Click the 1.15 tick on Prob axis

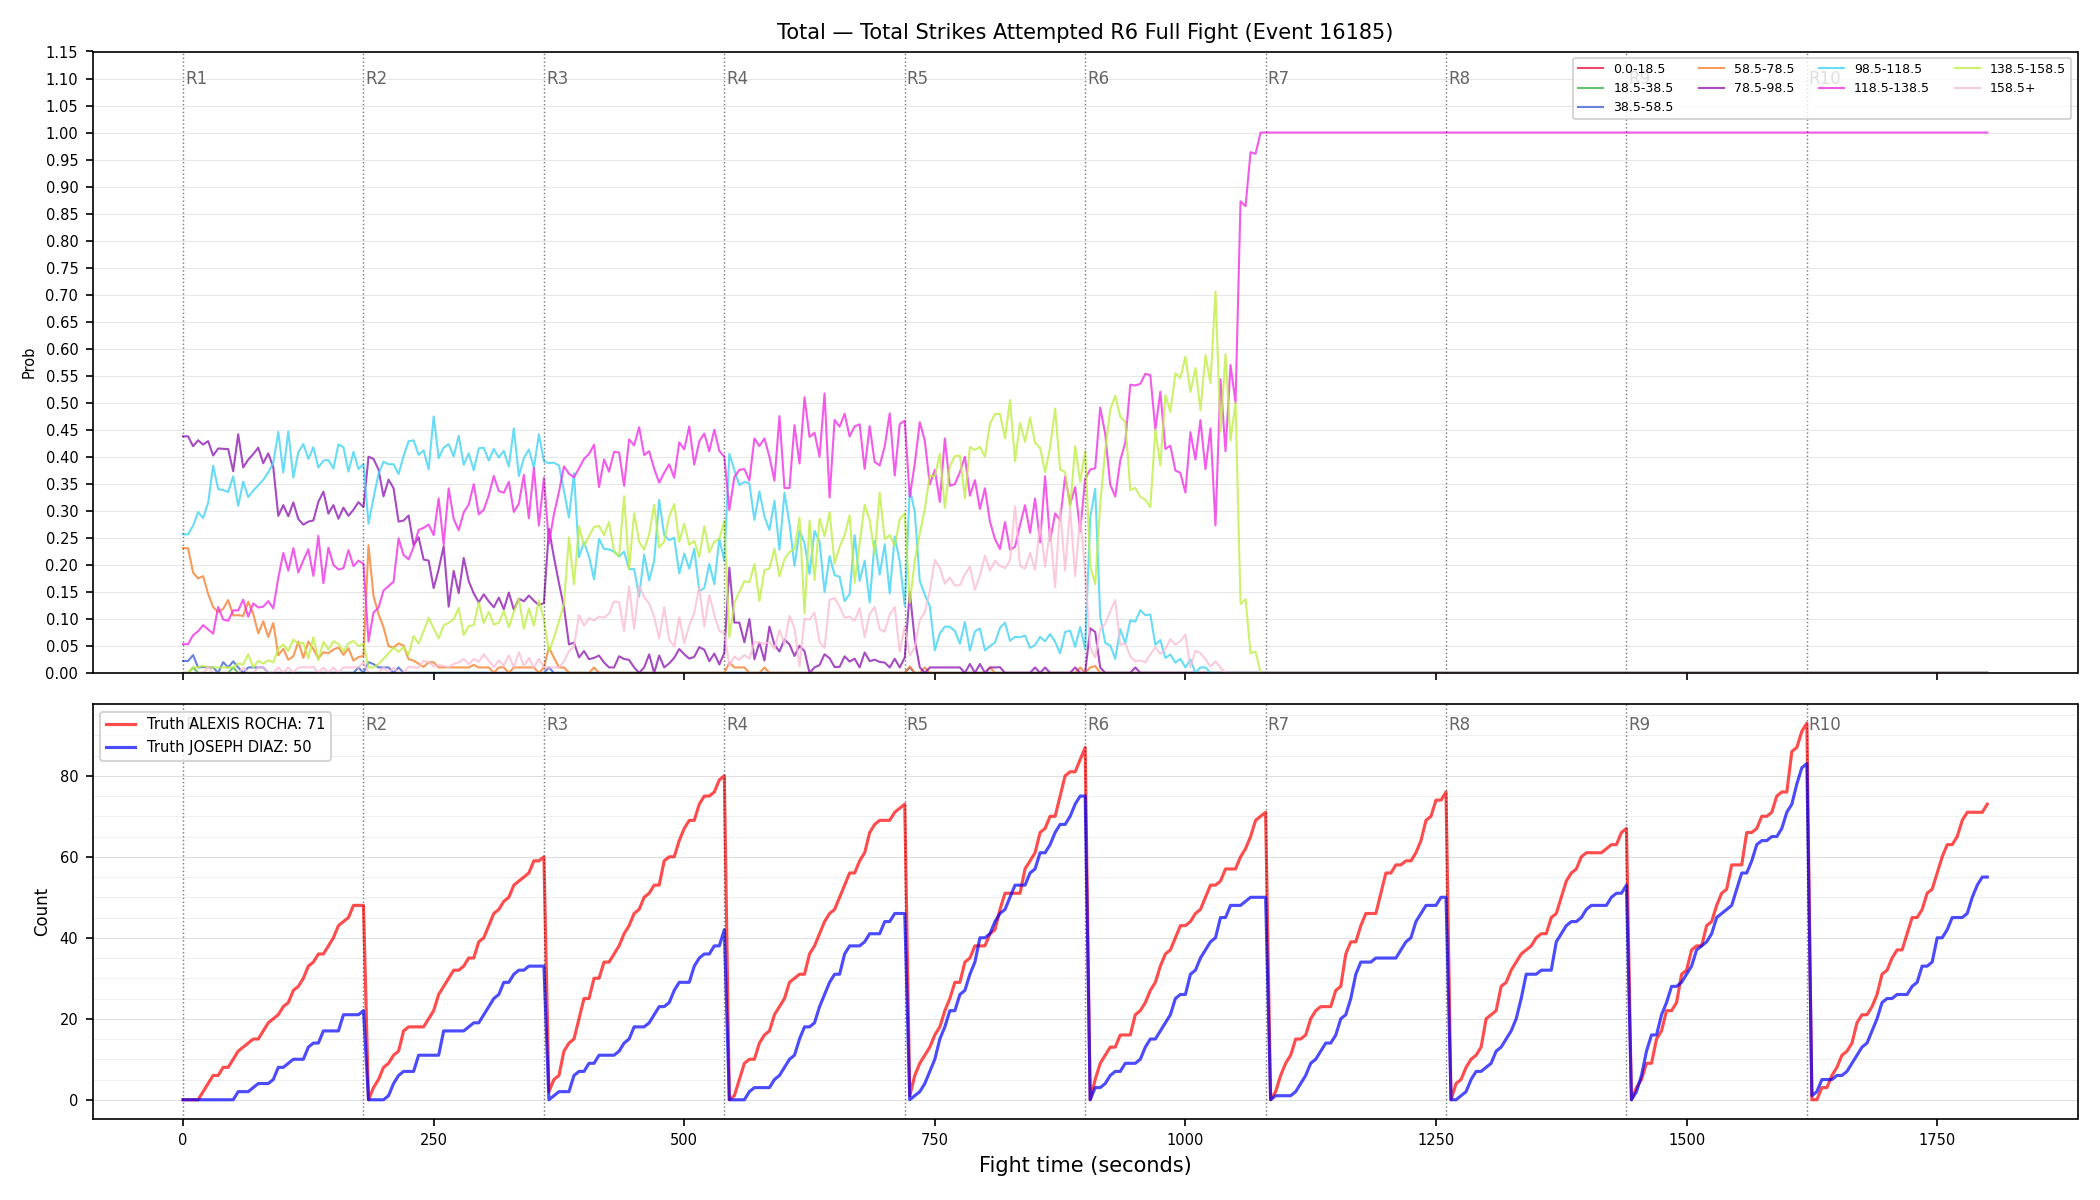point(62,52)
